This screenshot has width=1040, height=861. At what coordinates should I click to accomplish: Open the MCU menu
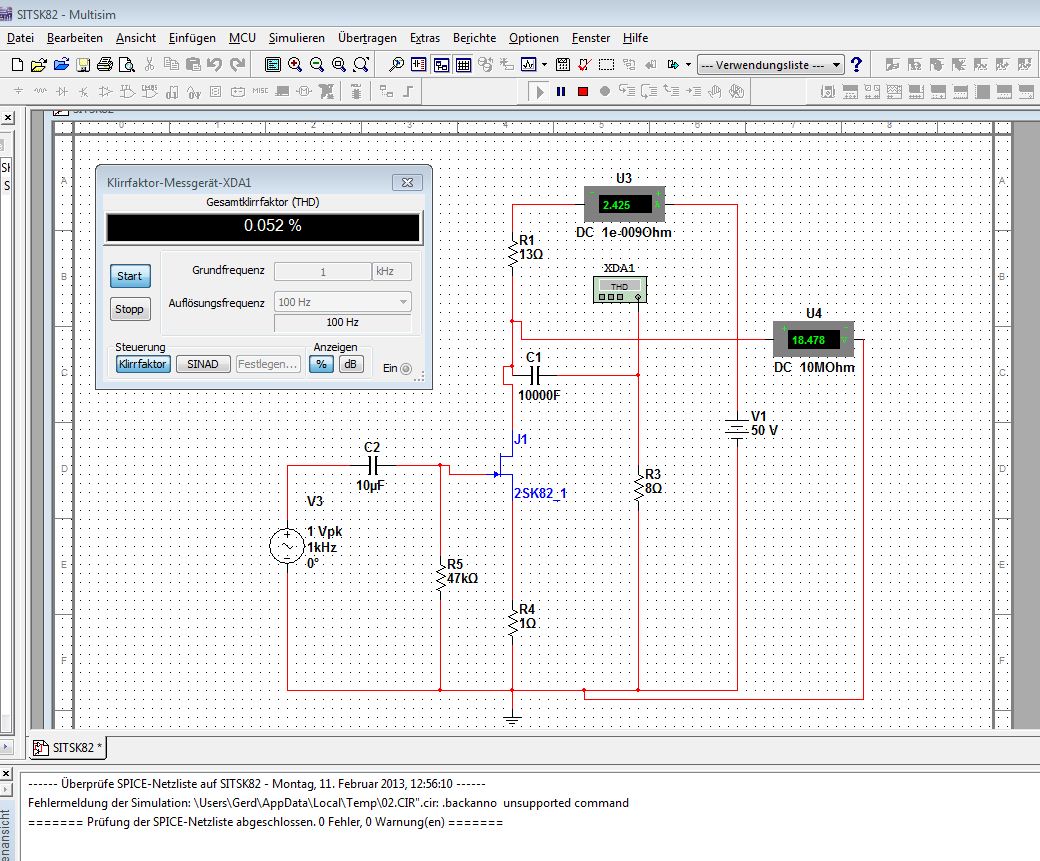tap(242, 38)
